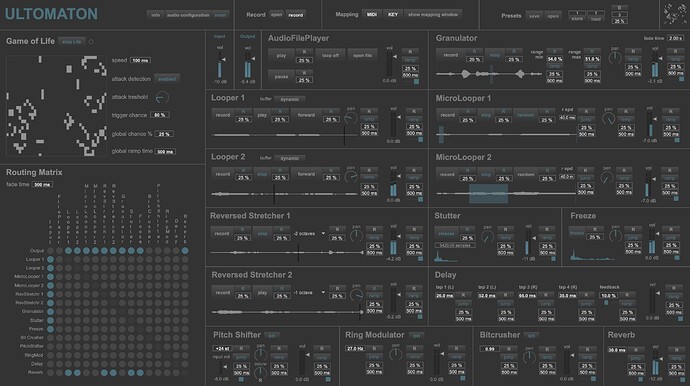This screenshot has height=386, width=690.
Task: Click the Looper 2 pan knob
Action: click(351, 176)
